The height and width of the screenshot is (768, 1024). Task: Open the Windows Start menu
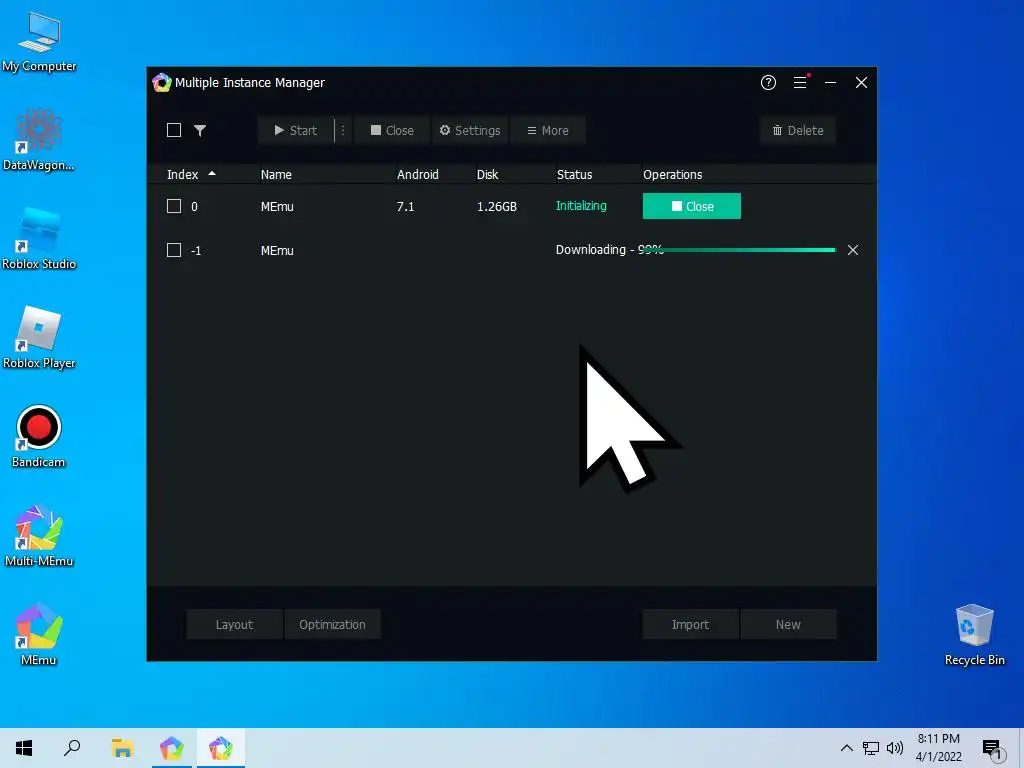click(24, 748)
